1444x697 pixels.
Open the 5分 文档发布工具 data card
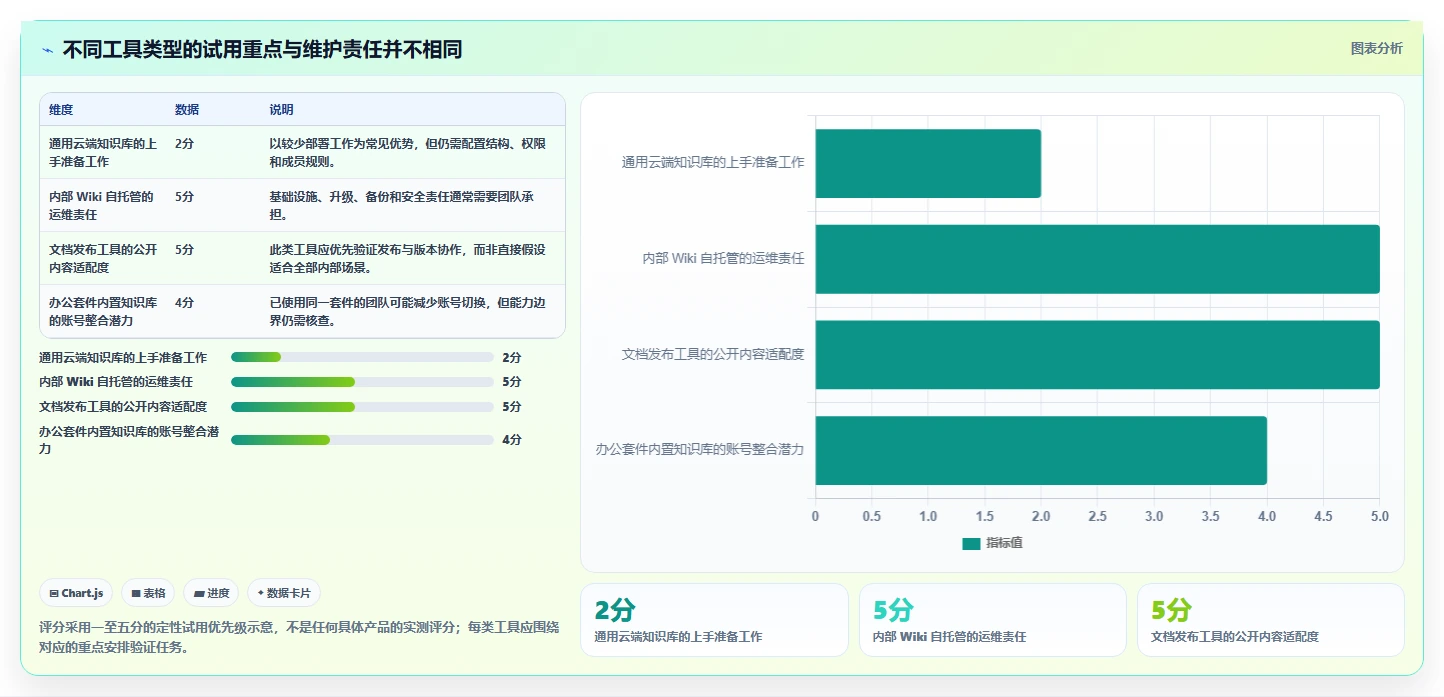coord(1271,620)
